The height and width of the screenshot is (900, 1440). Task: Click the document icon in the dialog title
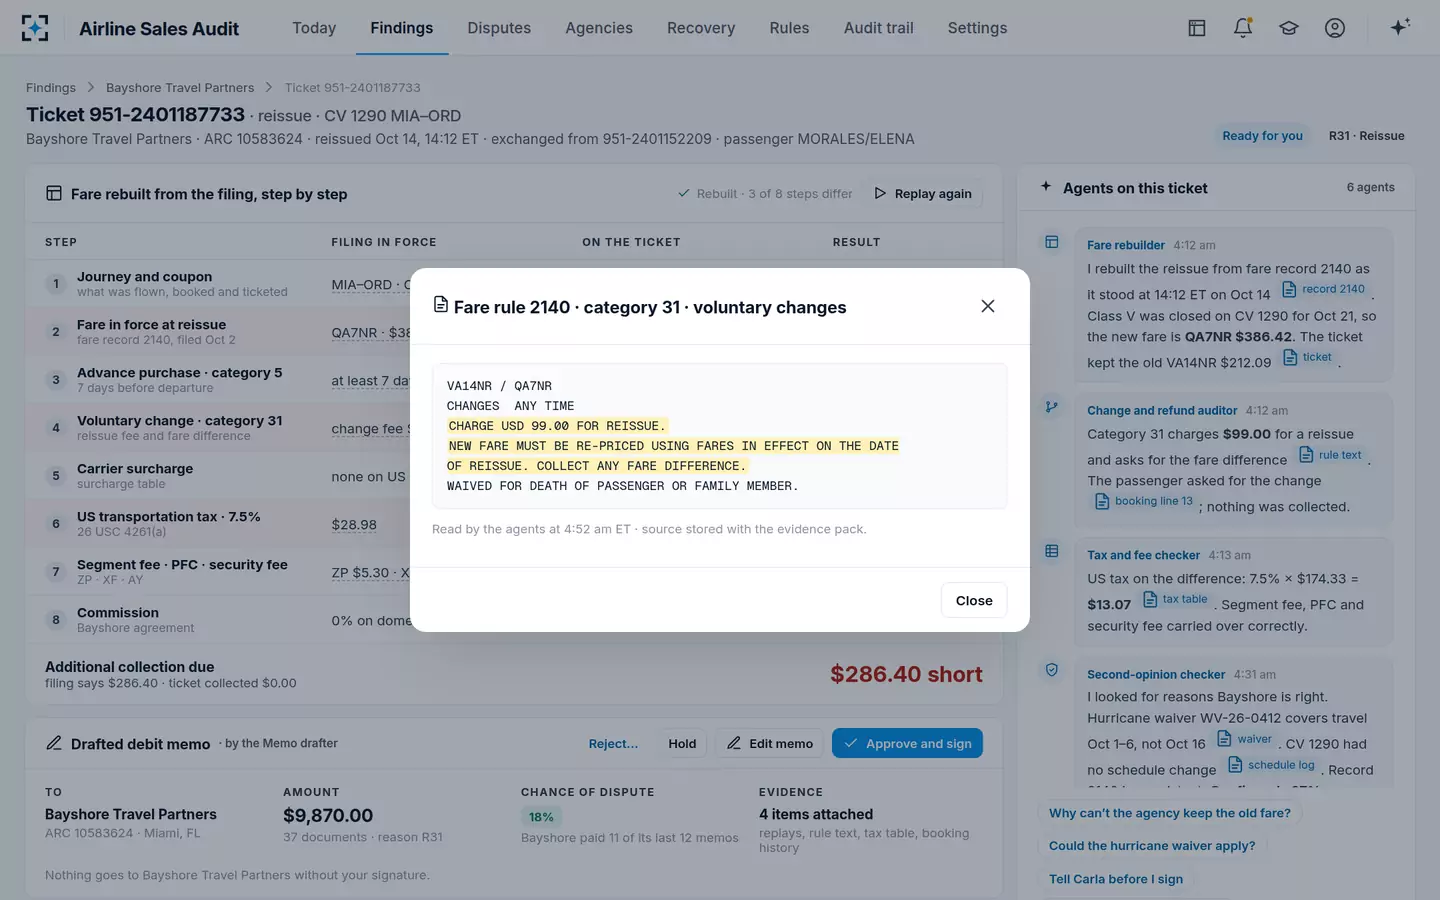tap(440, 304)
